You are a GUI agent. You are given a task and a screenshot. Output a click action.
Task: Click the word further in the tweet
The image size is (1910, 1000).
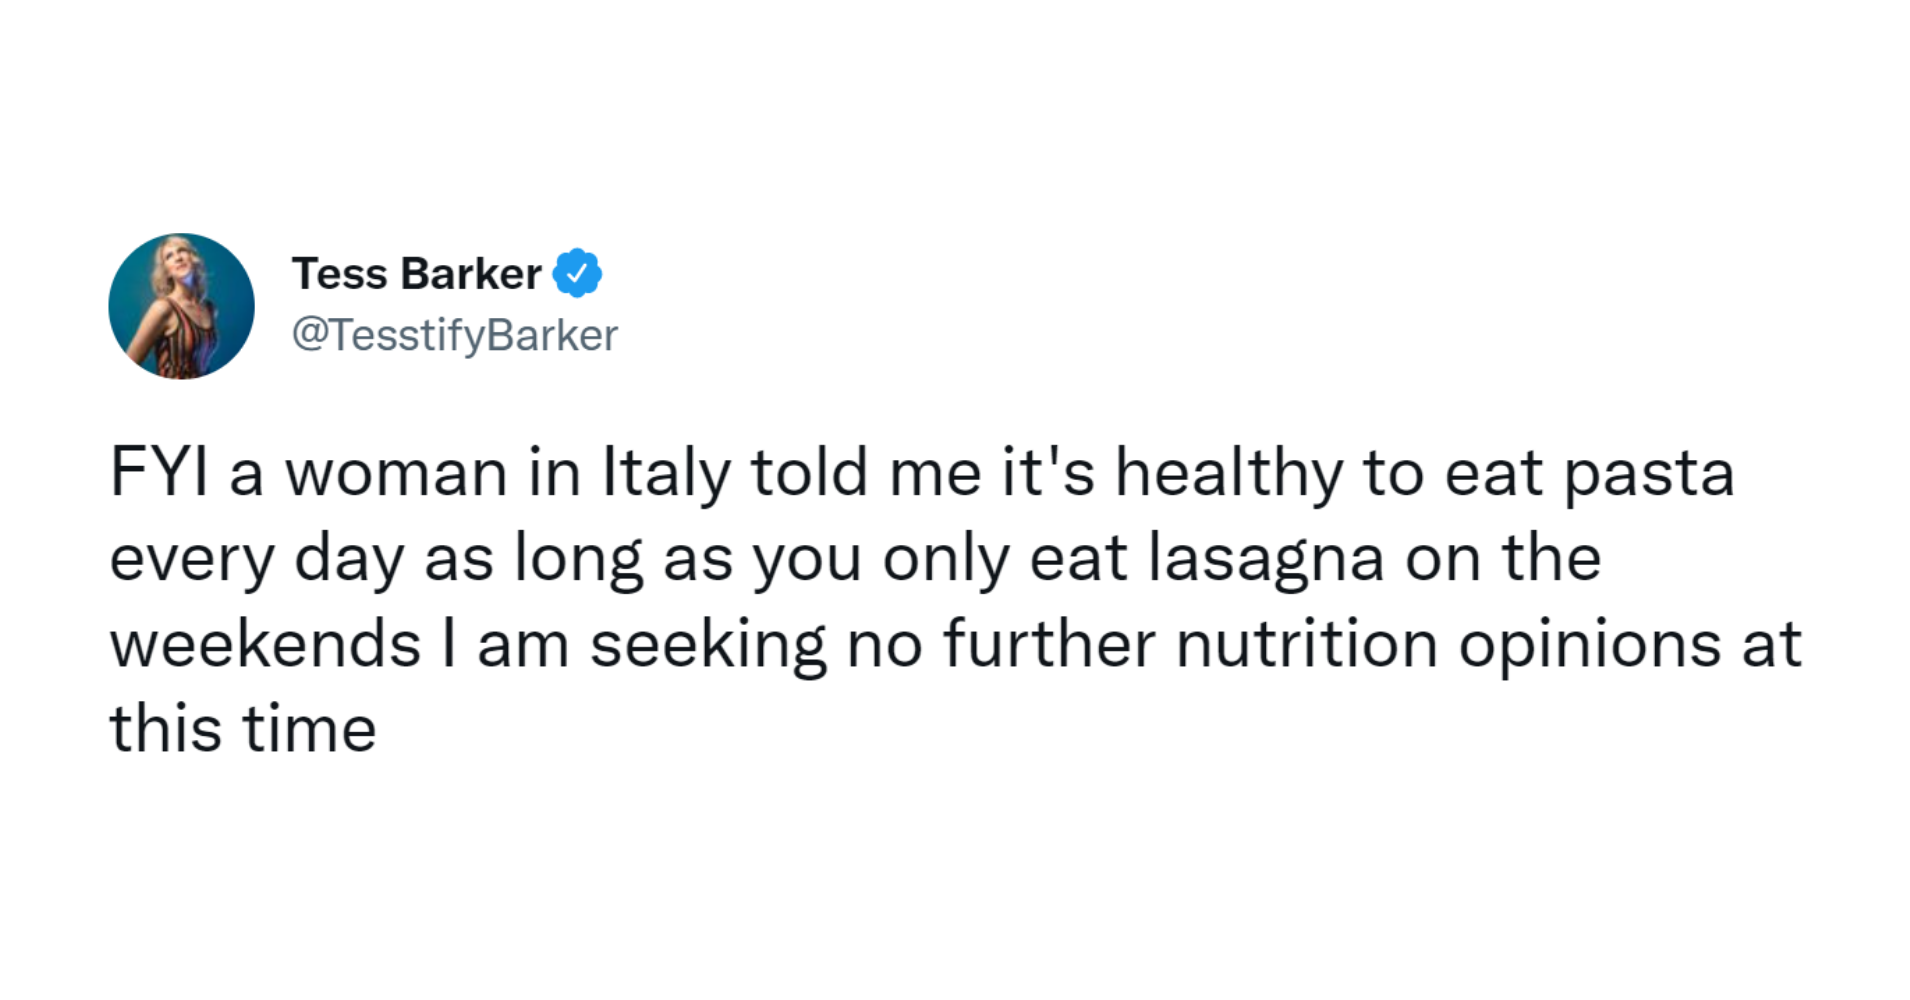1049,643
